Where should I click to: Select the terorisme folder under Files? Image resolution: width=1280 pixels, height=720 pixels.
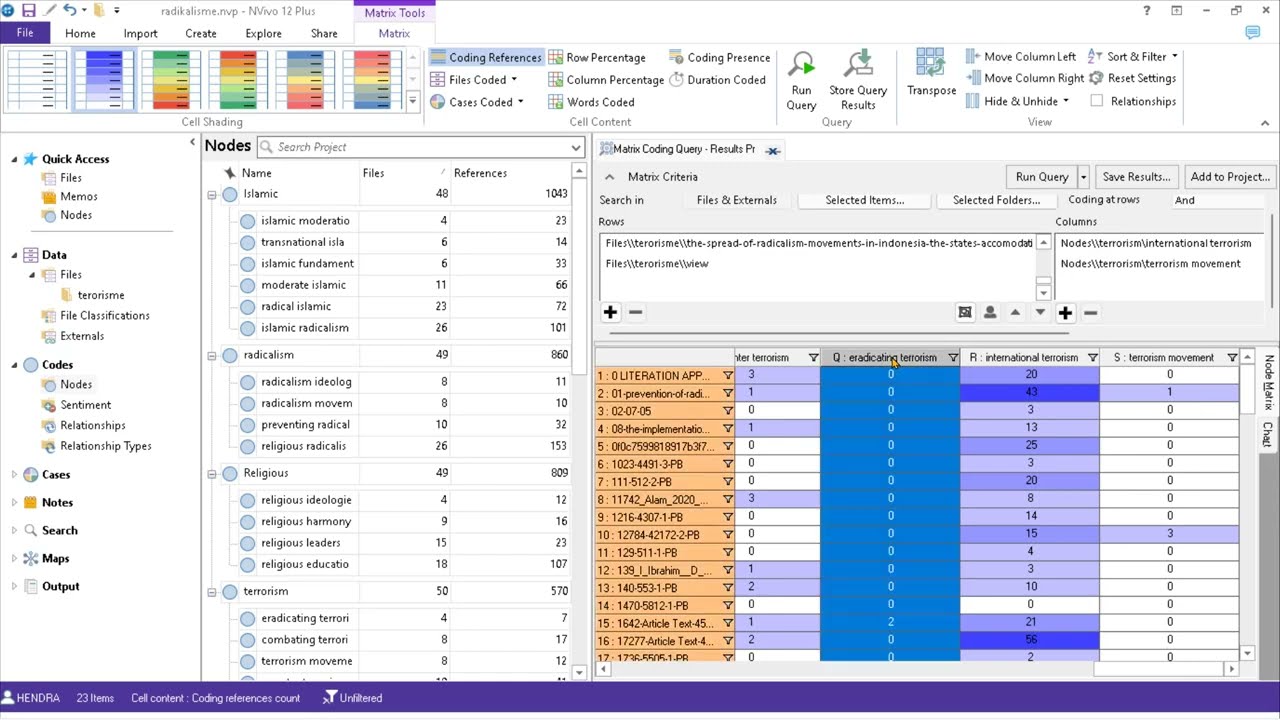[x=101, y=295]
